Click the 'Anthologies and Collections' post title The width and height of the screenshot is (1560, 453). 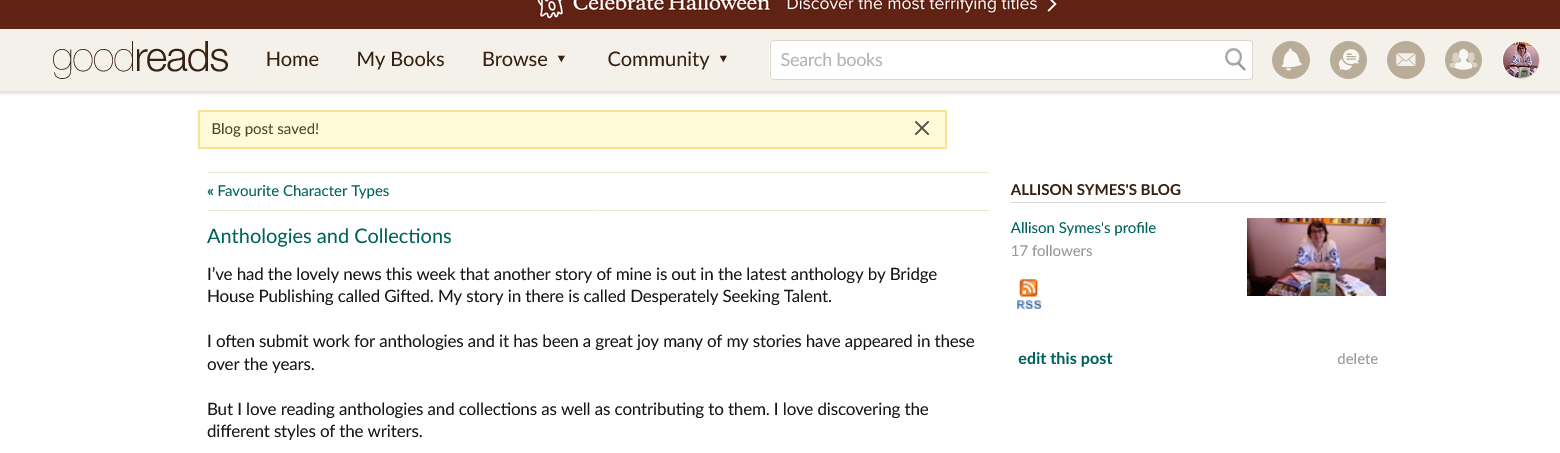click(x=329, y=237)
